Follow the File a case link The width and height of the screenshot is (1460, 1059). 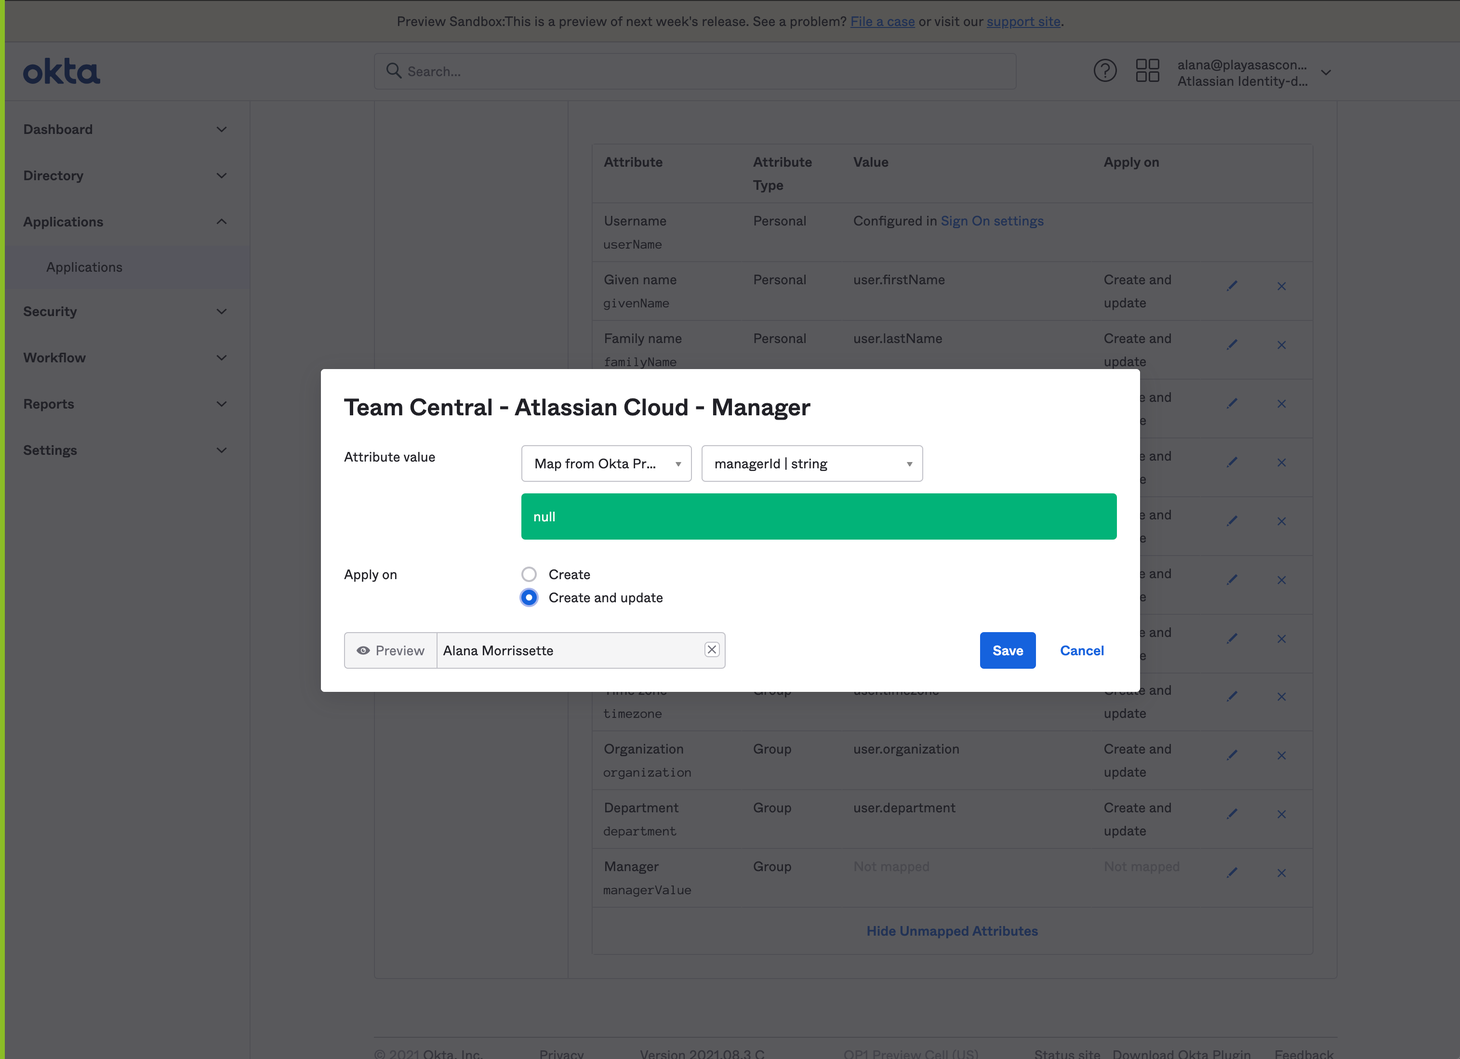pyautogui.click(x=882, y=21)
